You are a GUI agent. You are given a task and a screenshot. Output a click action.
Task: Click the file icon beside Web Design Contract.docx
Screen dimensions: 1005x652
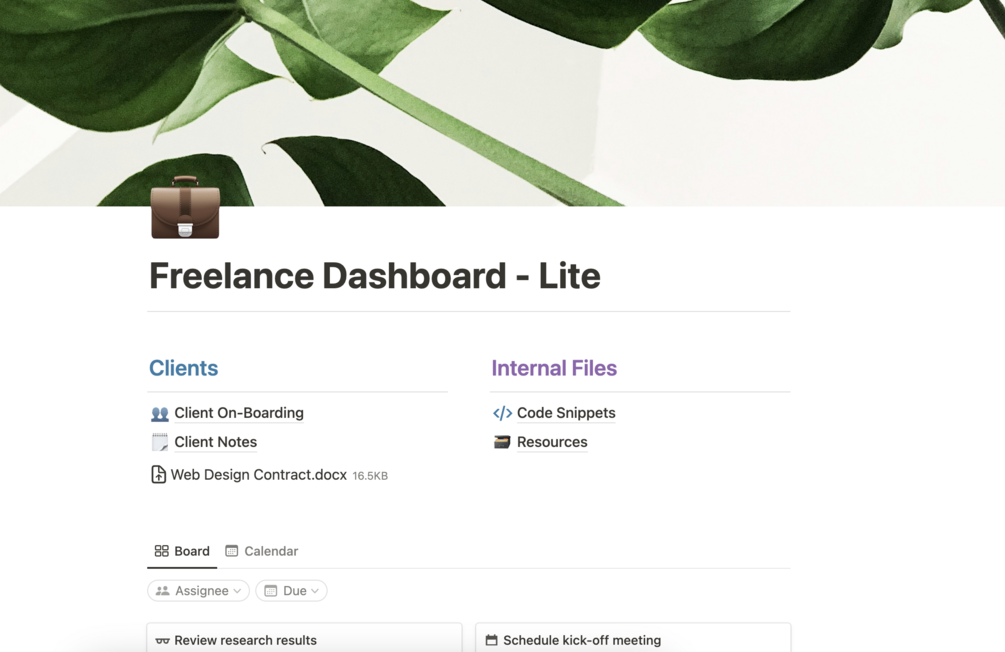point(160,474)
